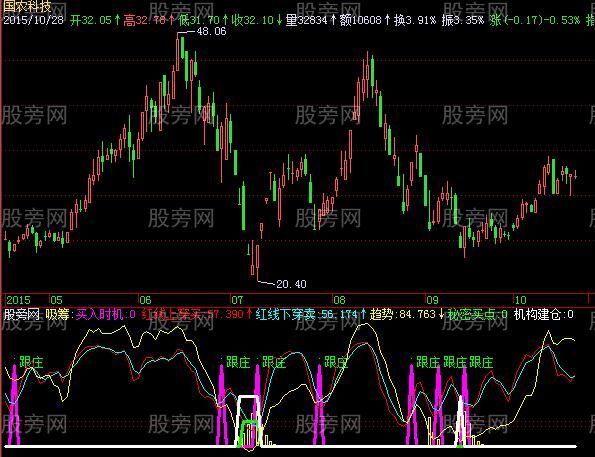The height and width of the screenshot is (457, 595).
Task: Jump to the 2015 year marker on the timeline
Action: point(18,300)
